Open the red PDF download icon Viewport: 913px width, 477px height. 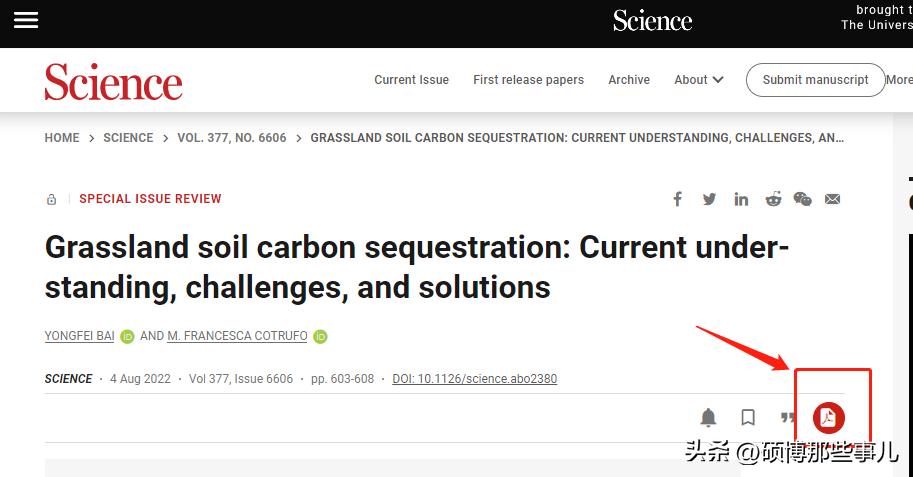point(828,417)
